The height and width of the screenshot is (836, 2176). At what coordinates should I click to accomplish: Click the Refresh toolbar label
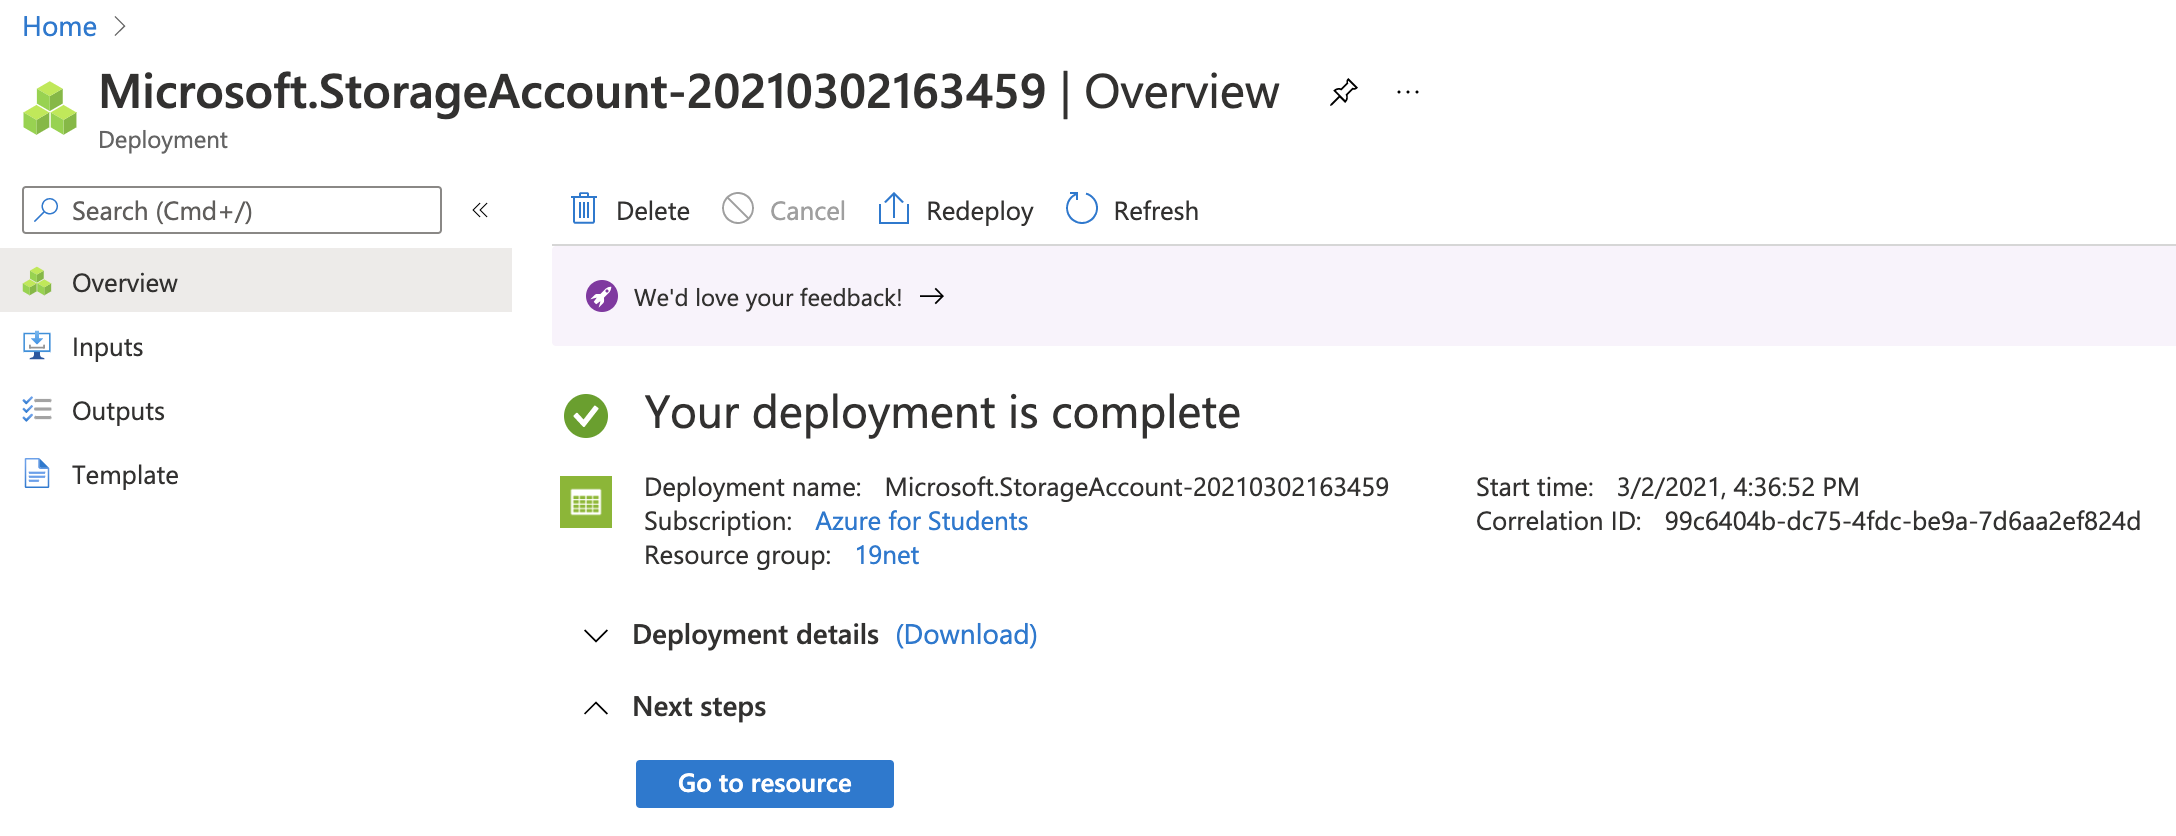tap(1155, 211)
